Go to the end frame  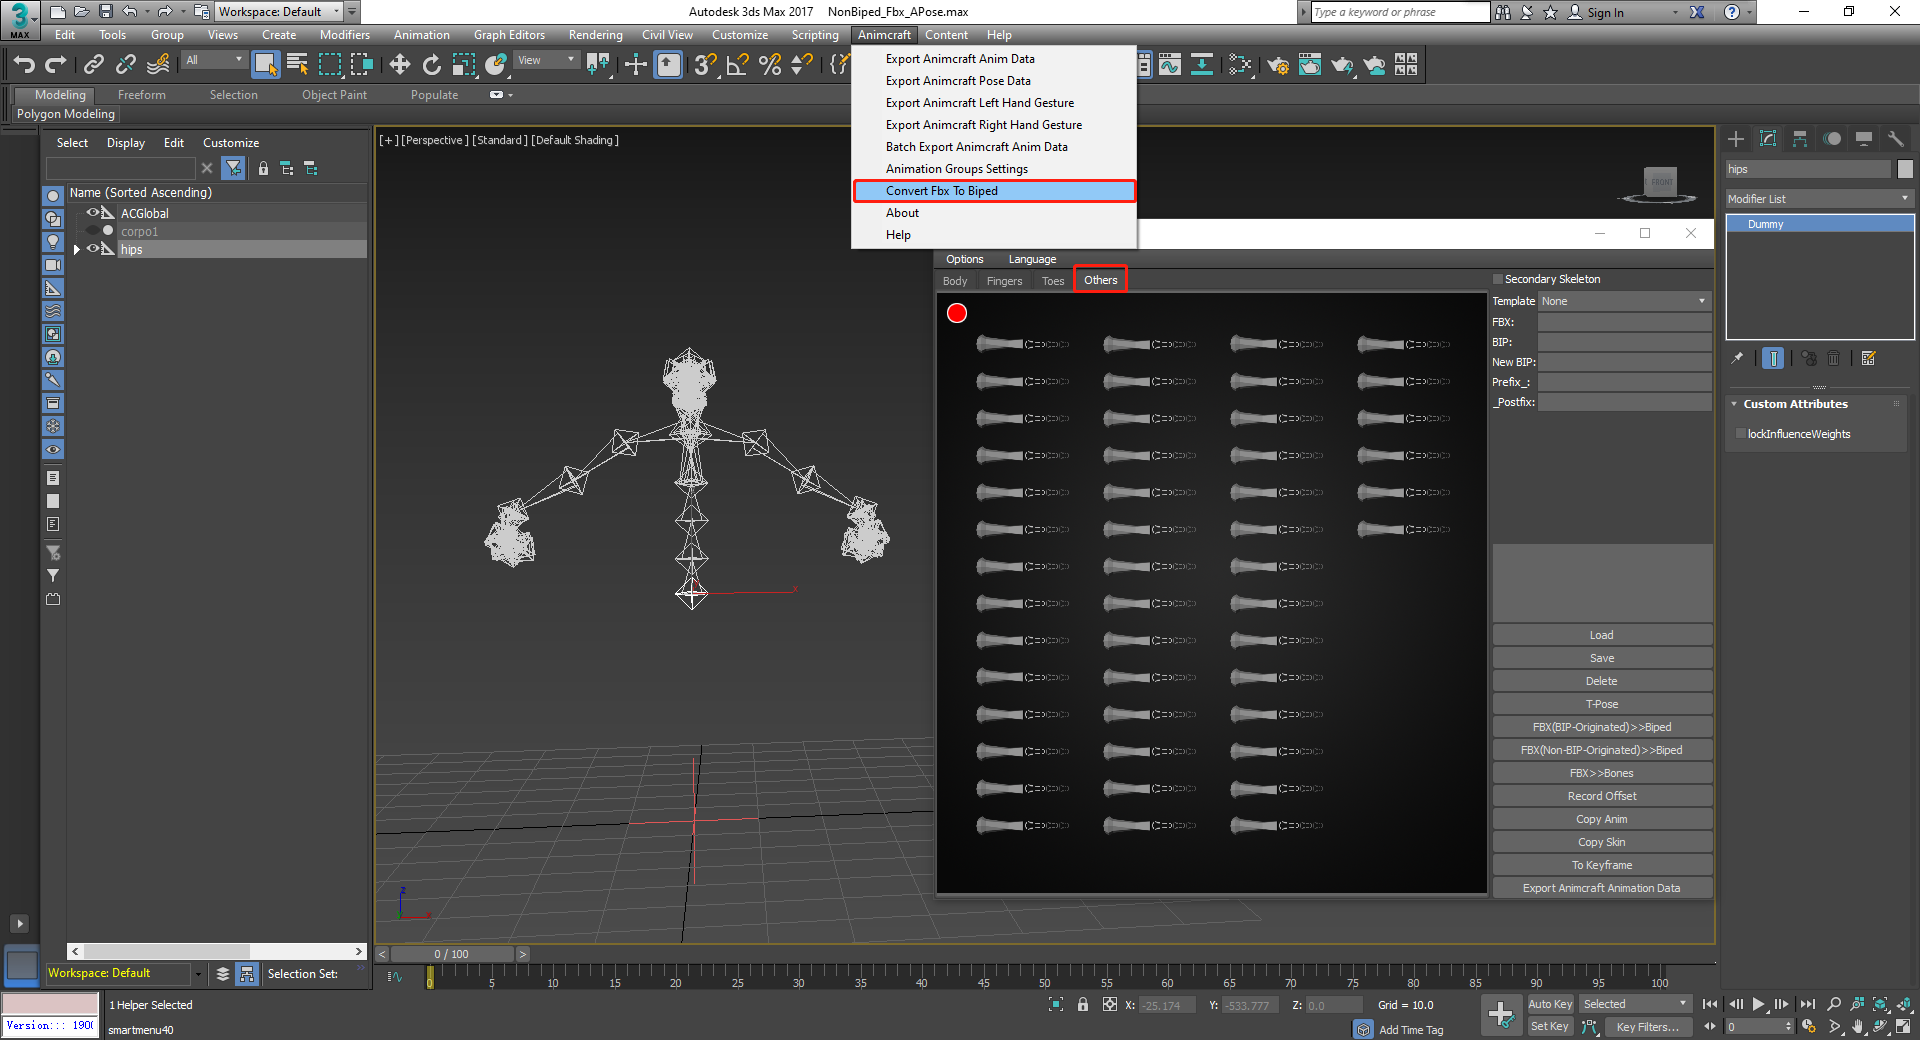pyautogui.click(x=1807, y=1004)
